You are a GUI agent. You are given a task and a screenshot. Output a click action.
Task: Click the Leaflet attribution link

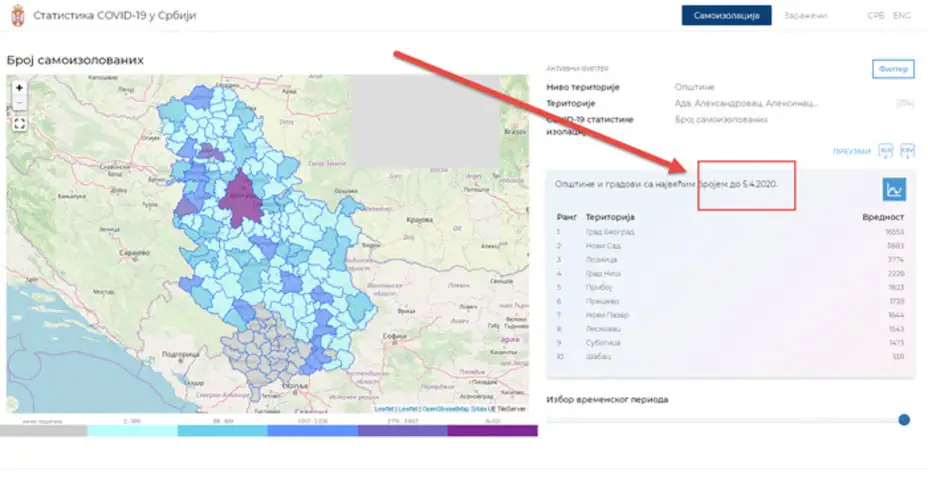pos(384,409)
